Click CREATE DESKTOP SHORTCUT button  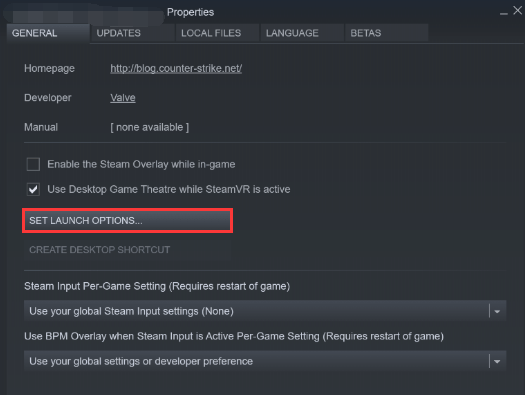coord(128,250)
